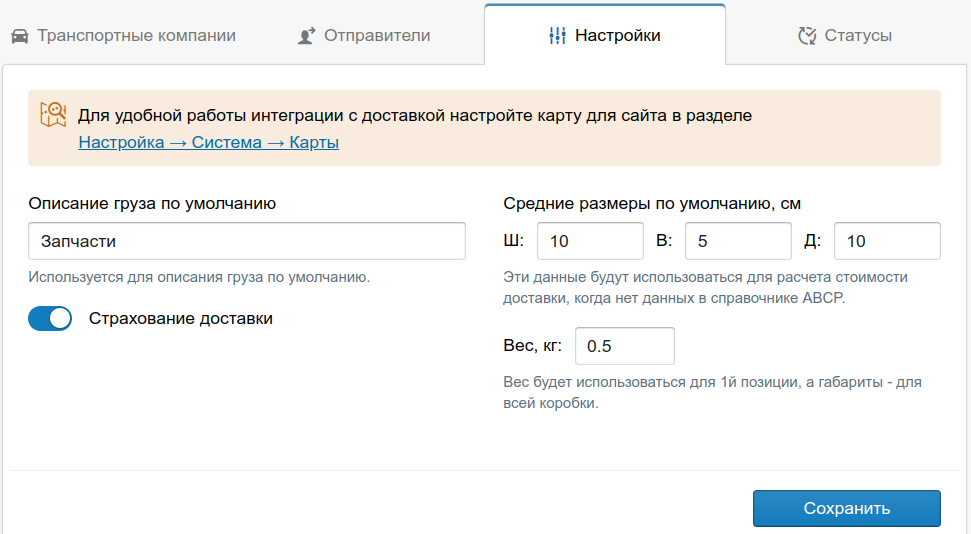Screen dimensions: 971x534
Task: Click the heading Средние размеры по умолчанию, см
Action: click(x=652, y=204)
